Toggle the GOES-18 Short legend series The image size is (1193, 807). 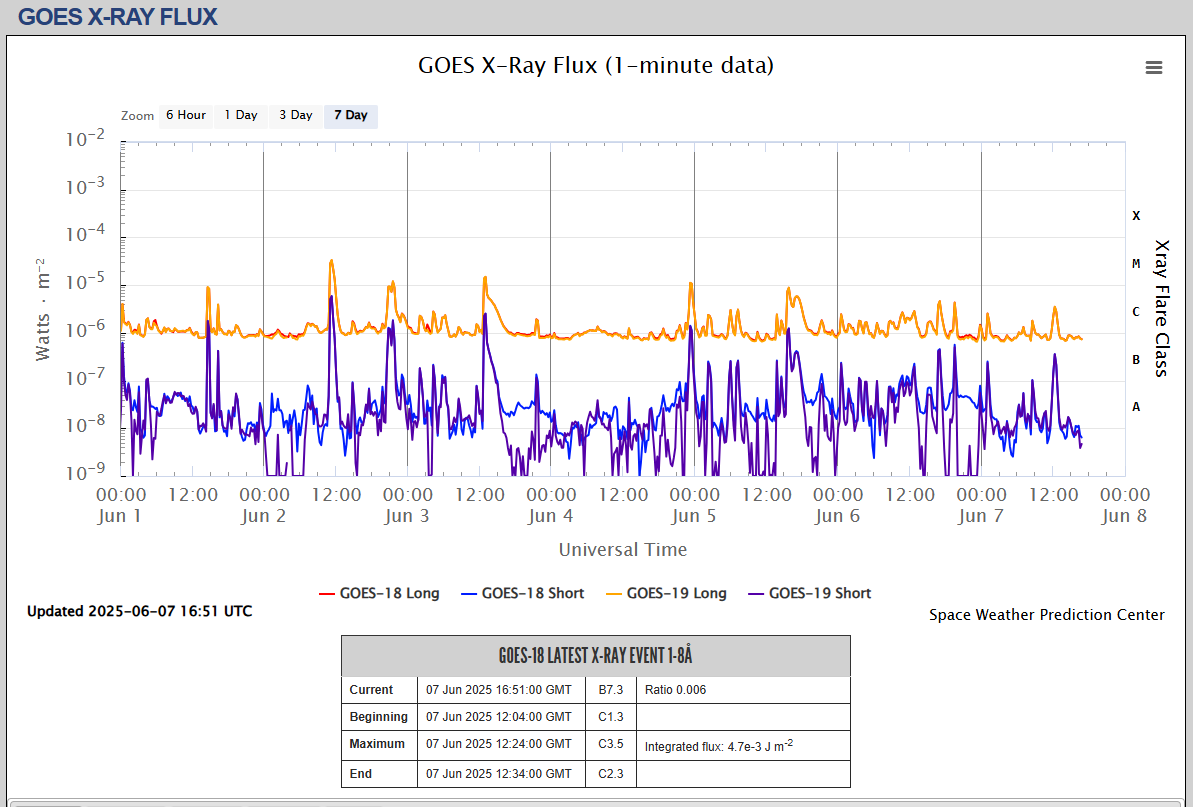pyautogui.click(x=523, y=593)
